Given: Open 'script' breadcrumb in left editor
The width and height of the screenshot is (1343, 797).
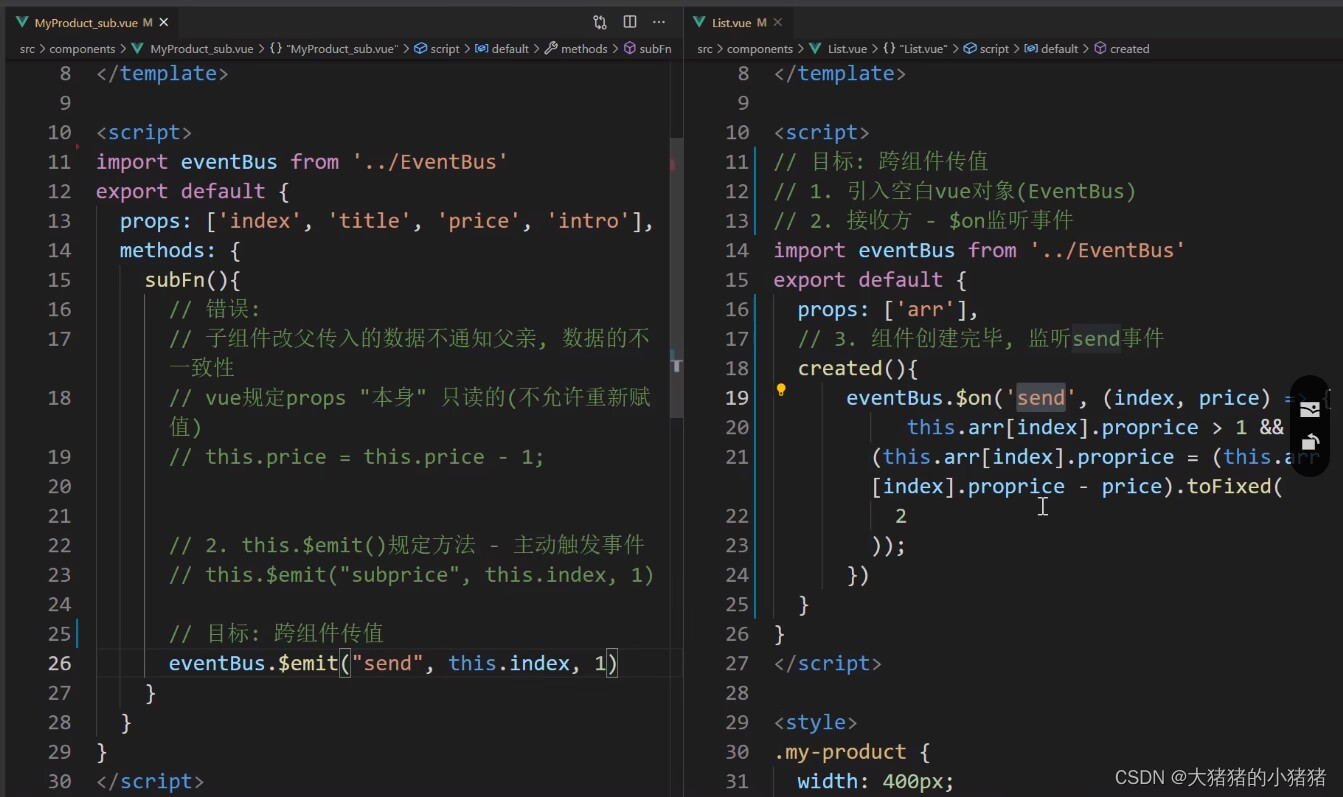Looking at the screenshot, I should 437,48.
